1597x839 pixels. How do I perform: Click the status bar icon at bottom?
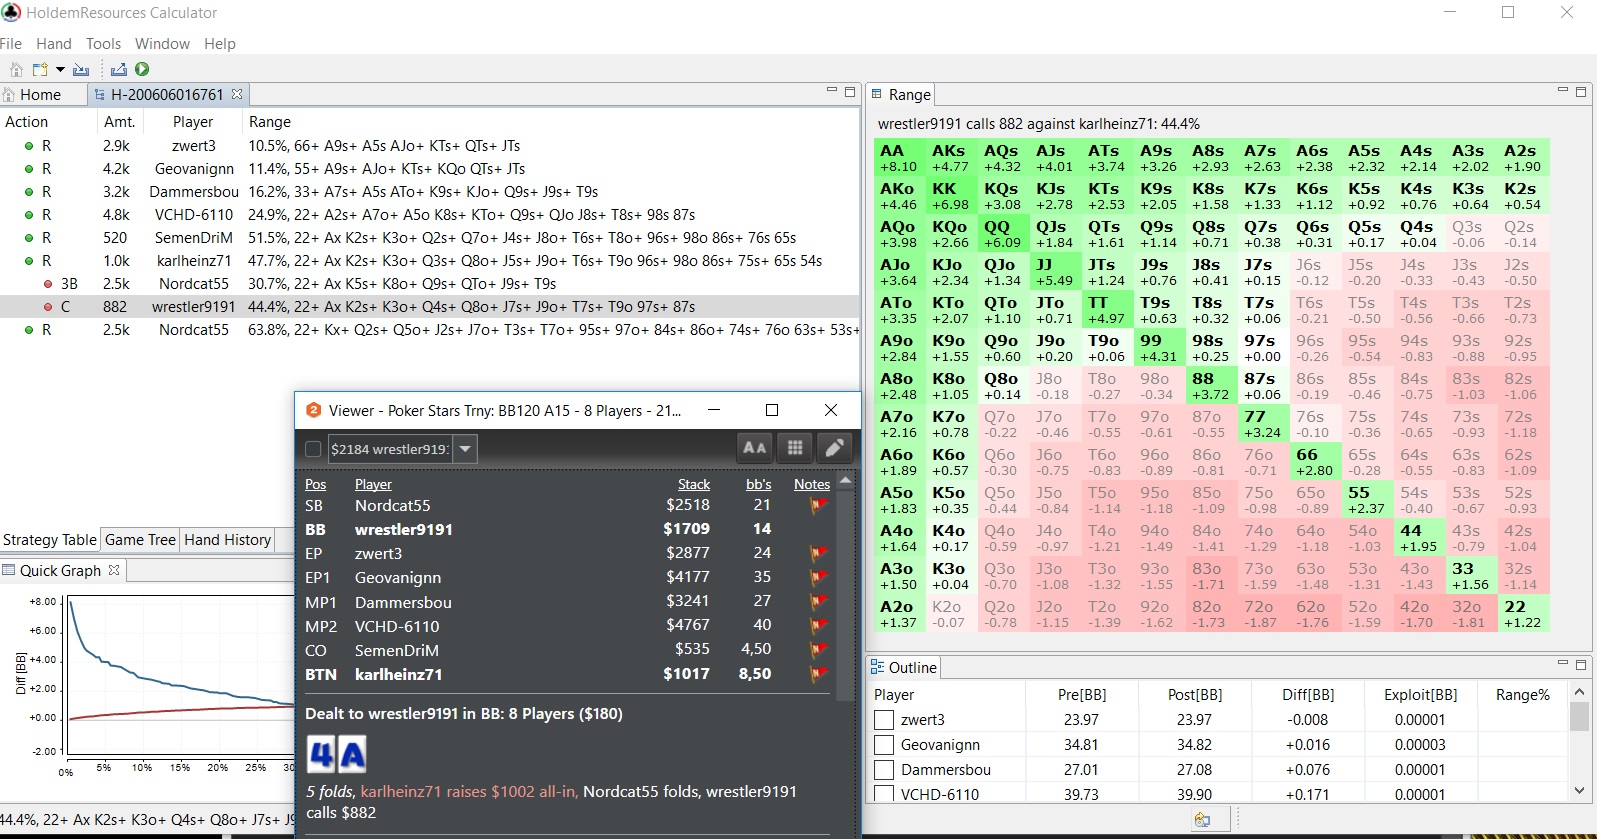[x=1202, y=819]
